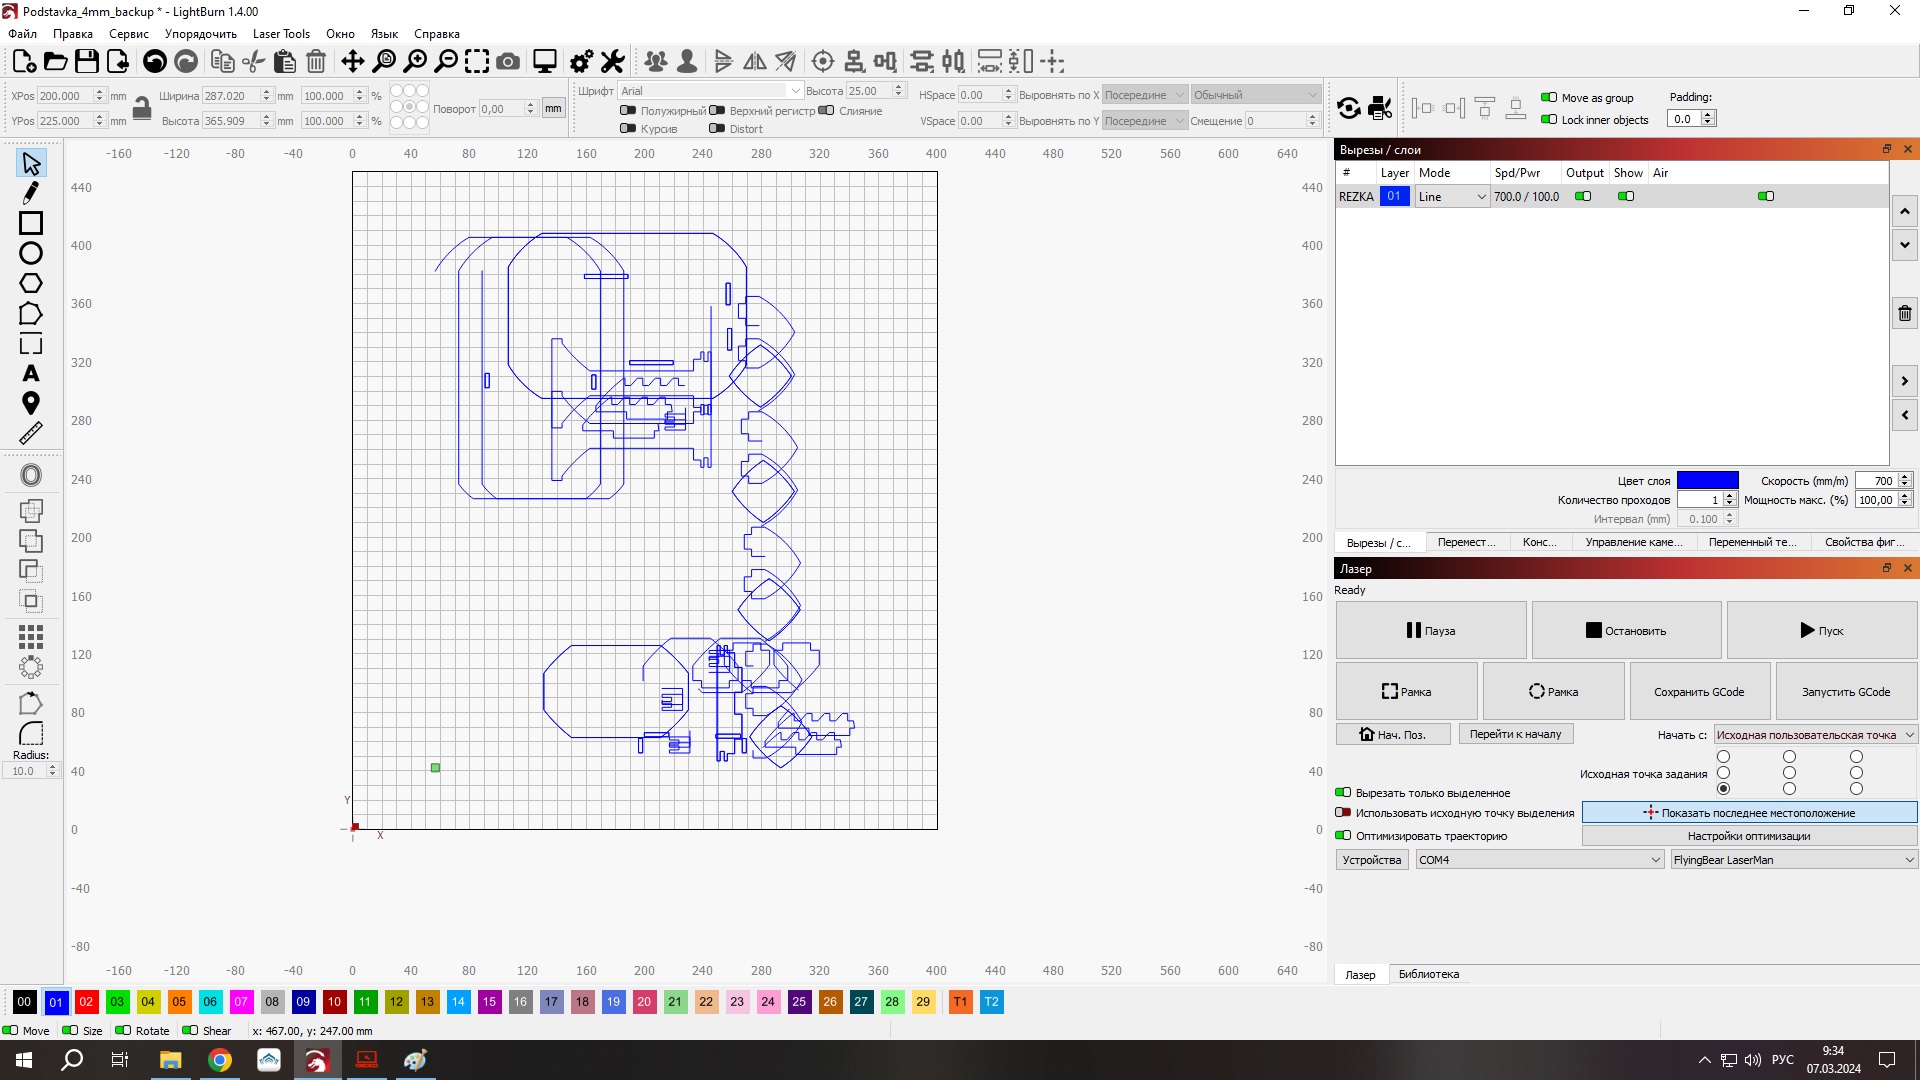The height and width of the screenshot is (1080, 1920).
Task: Toggle Lock inner objects switch
Action: point(1549,119)
